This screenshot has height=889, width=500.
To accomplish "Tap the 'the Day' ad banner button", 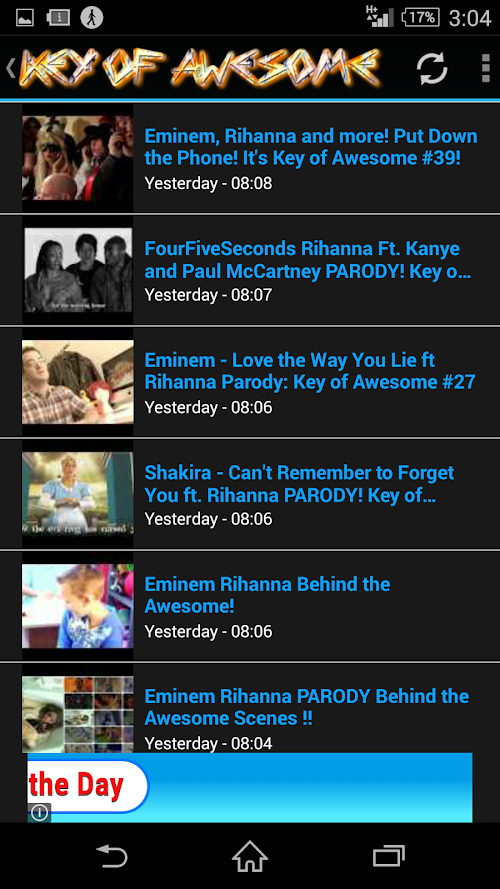I will point(88,785).
